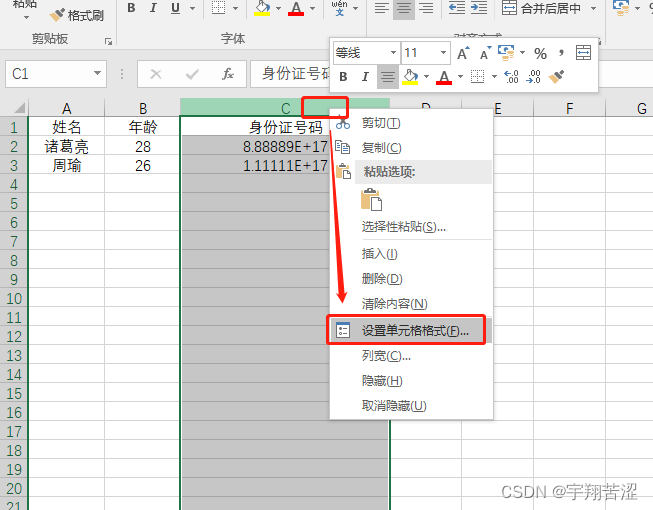
Task: Click accounting number format icon in mini toolbar
Action: coord(506,53)
